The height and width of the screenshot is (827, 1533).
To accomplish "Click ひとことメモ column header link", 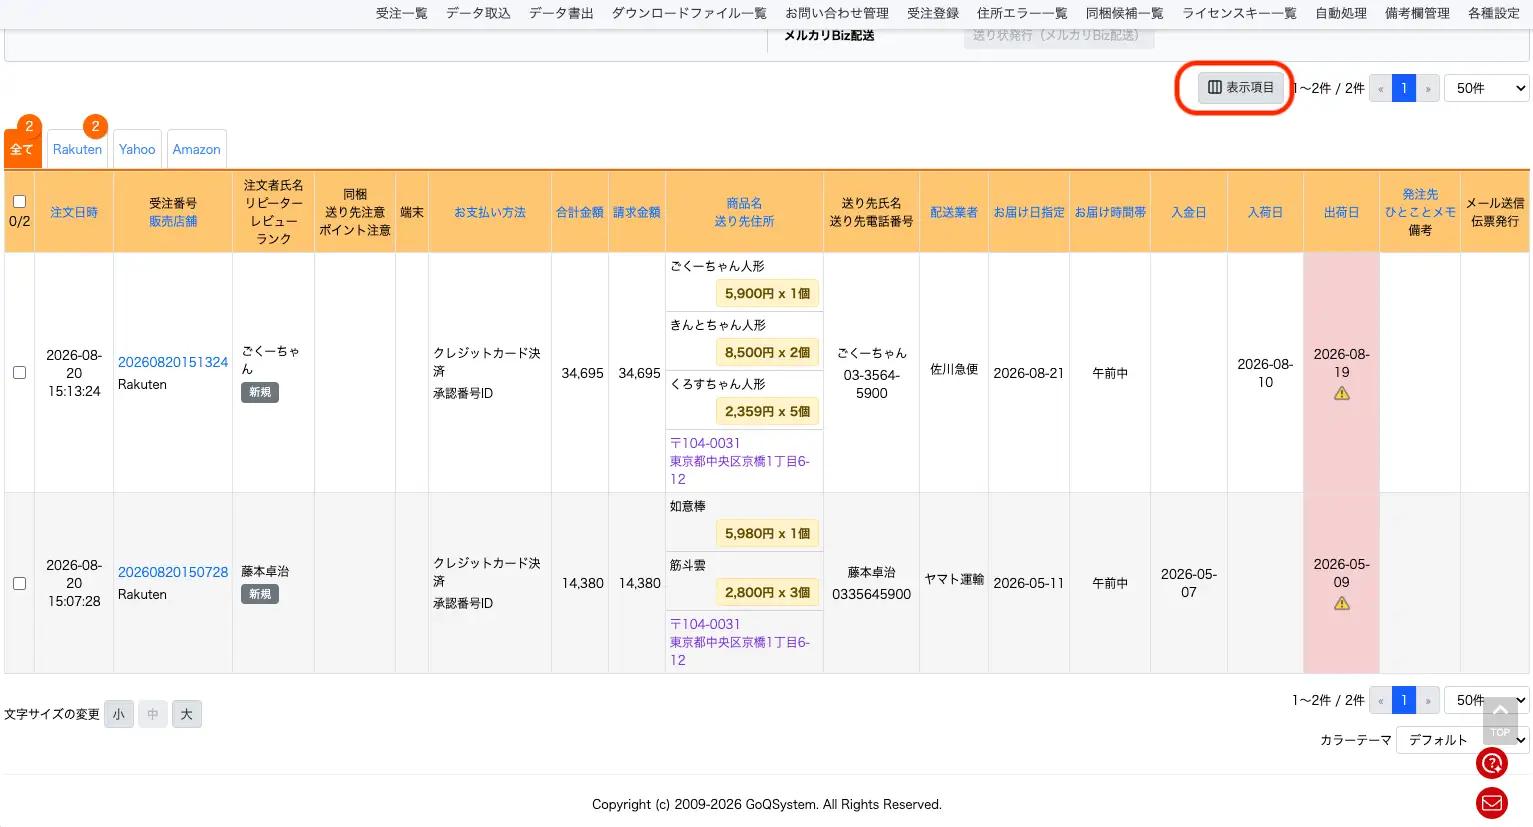I will point(1420,212).
